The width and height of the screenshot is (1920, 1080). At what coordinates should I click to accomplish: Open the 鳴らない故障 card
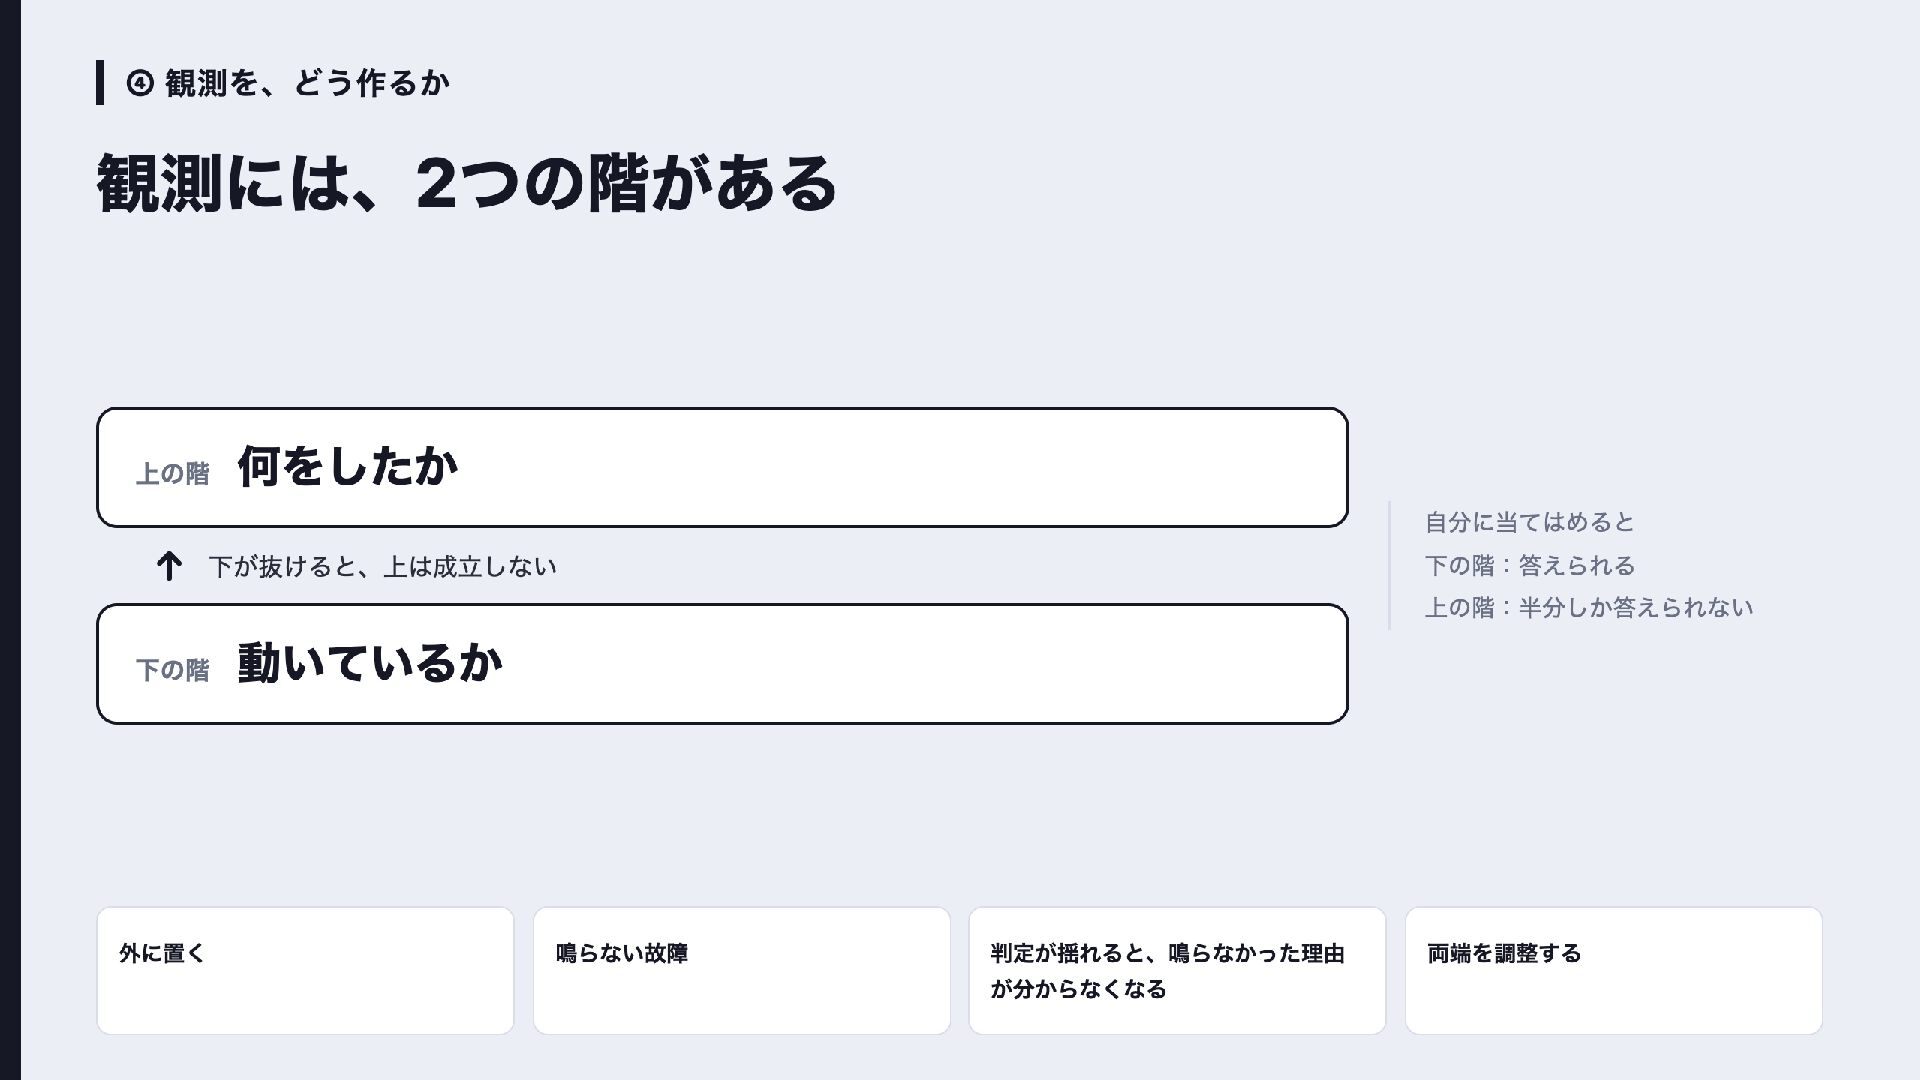point(741,971)
